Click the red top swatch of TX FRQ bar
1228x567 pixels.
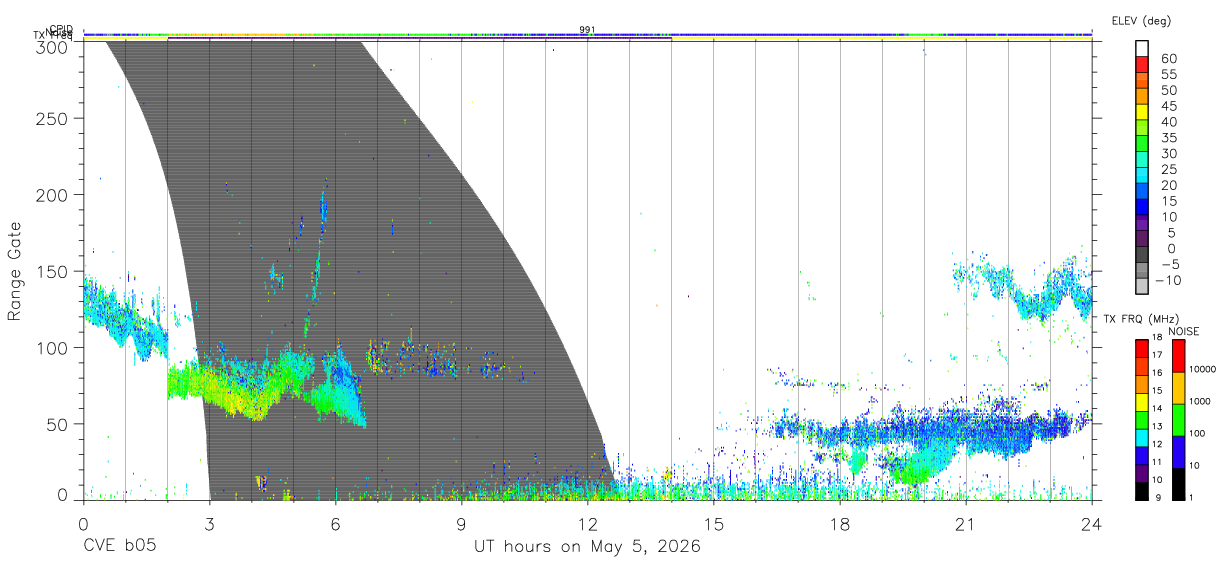(x=1141, y=348)
